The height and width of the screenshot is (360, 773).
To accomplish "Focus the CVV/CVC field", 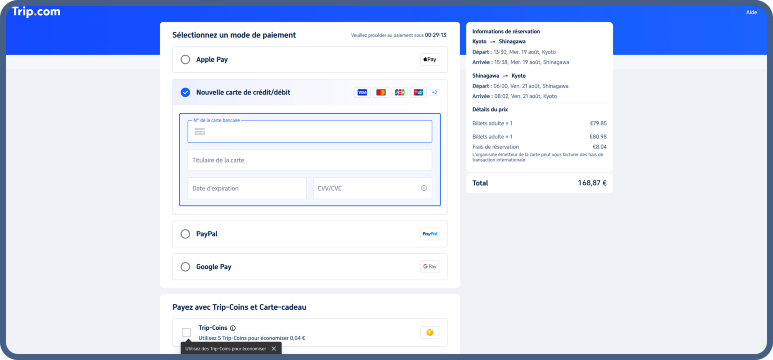I will click(373, 188).
